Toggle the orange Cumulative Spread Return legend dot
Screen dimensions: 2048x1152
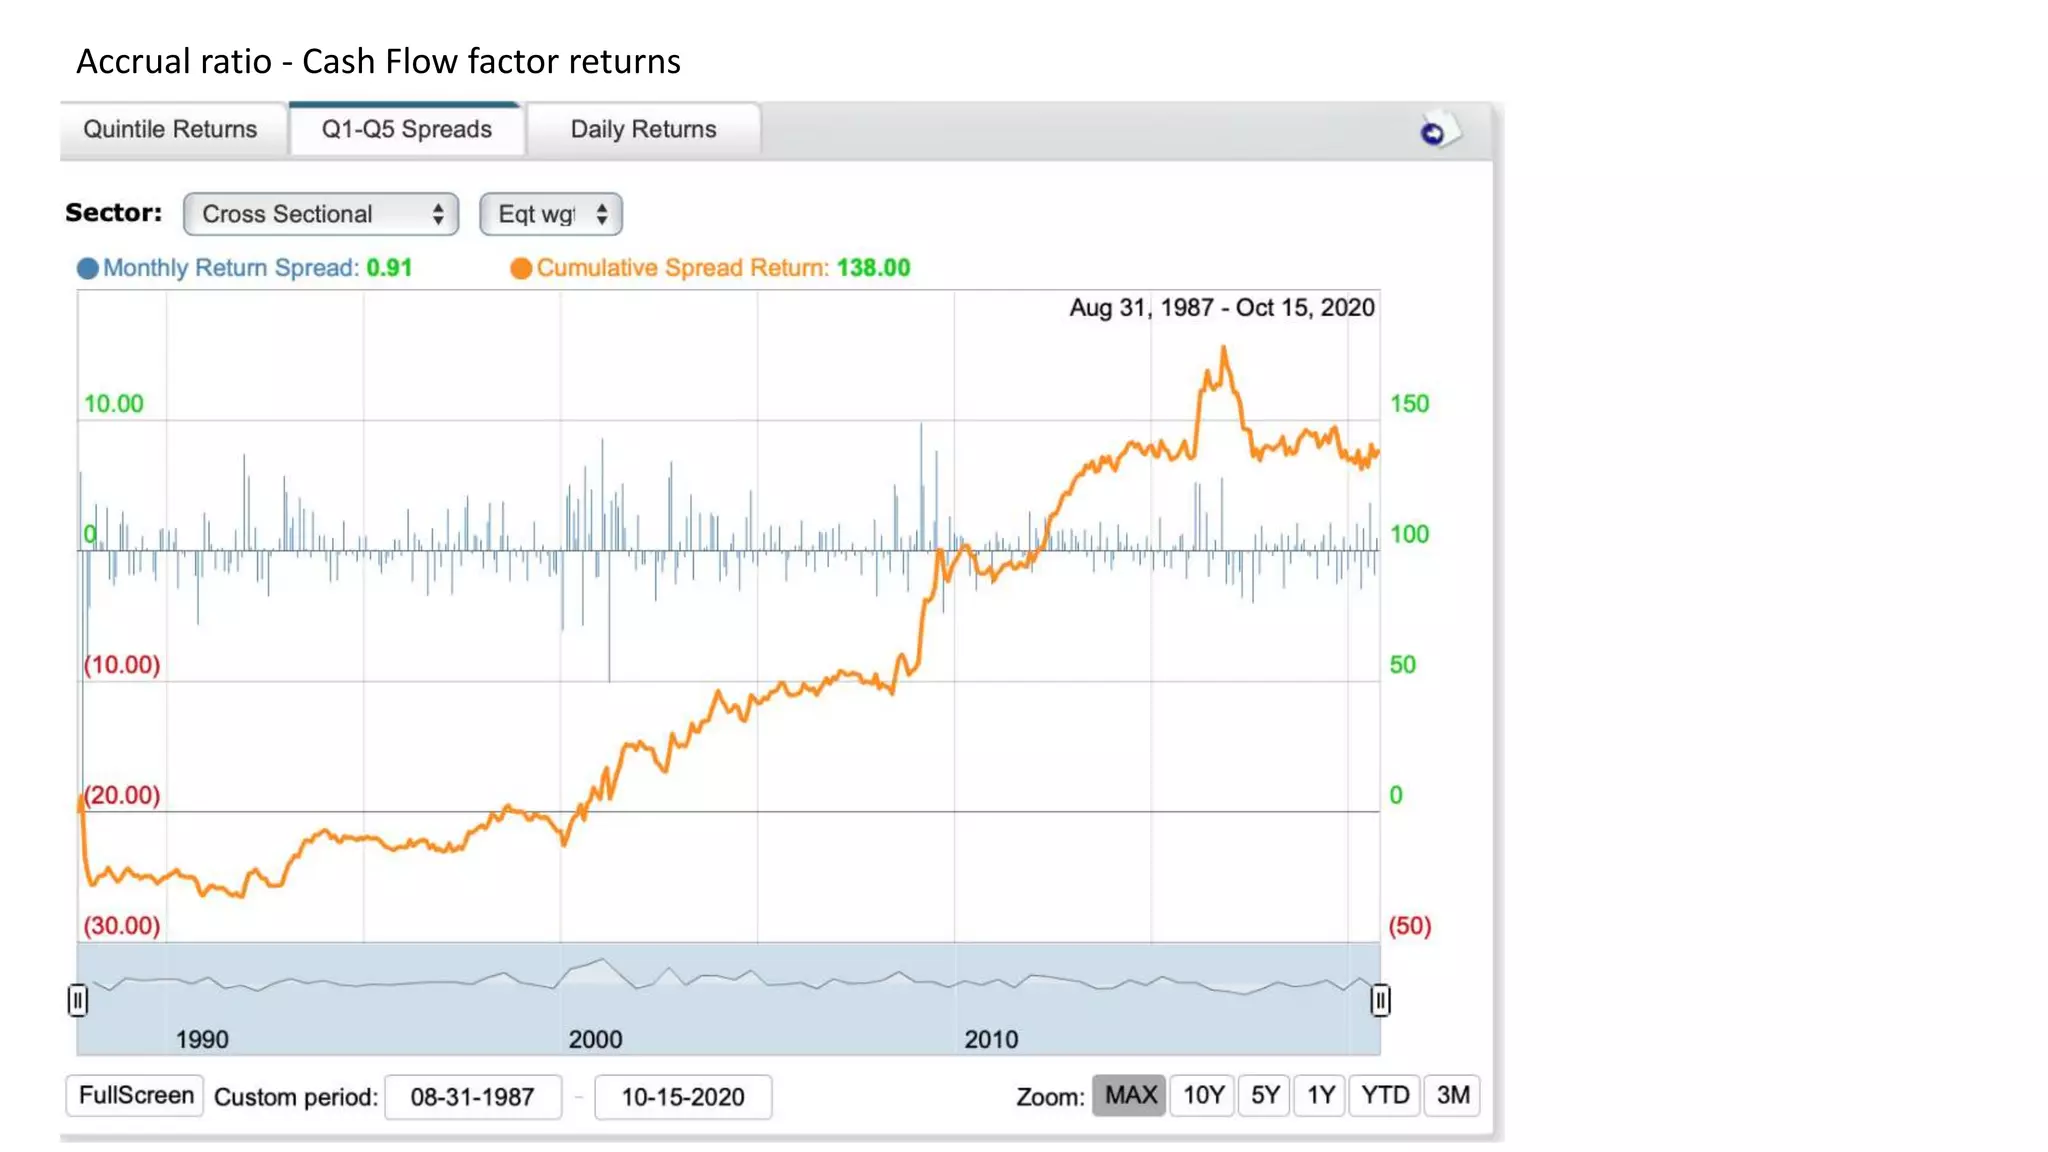coord(521,268)
